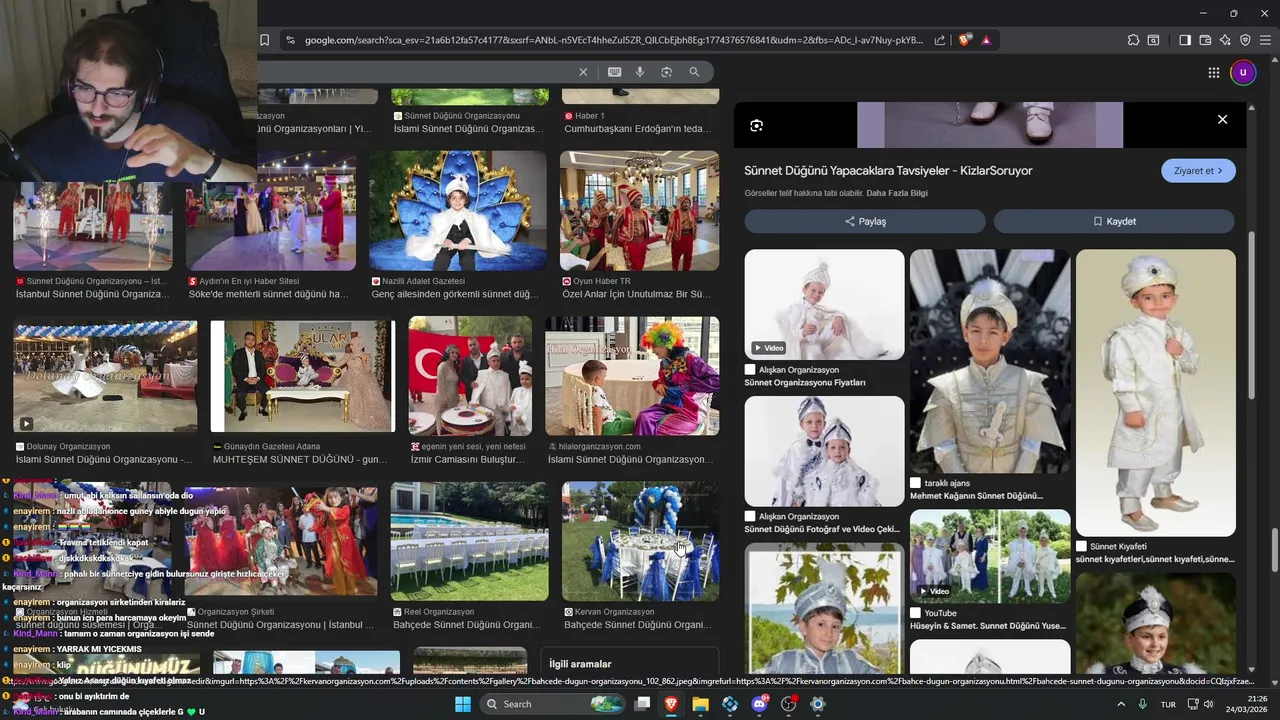The image size is (1280, 720).
Task: Open the Brave Wallet icon
Action: [x=1205, y=40]
